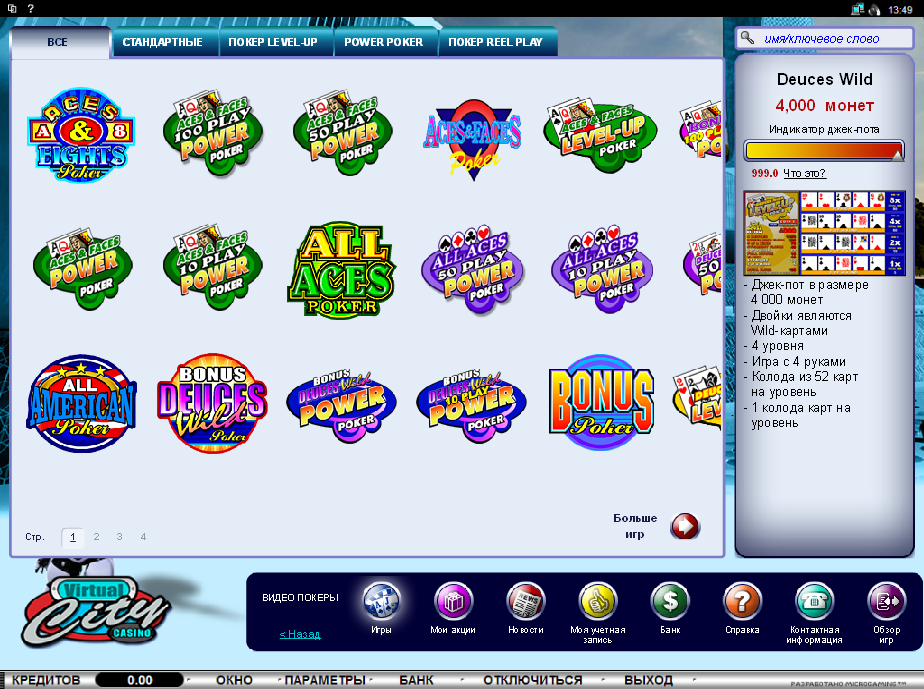This screenshot has width=924, height=689.
Task: Go to page 4
Action: pos(143,536)
